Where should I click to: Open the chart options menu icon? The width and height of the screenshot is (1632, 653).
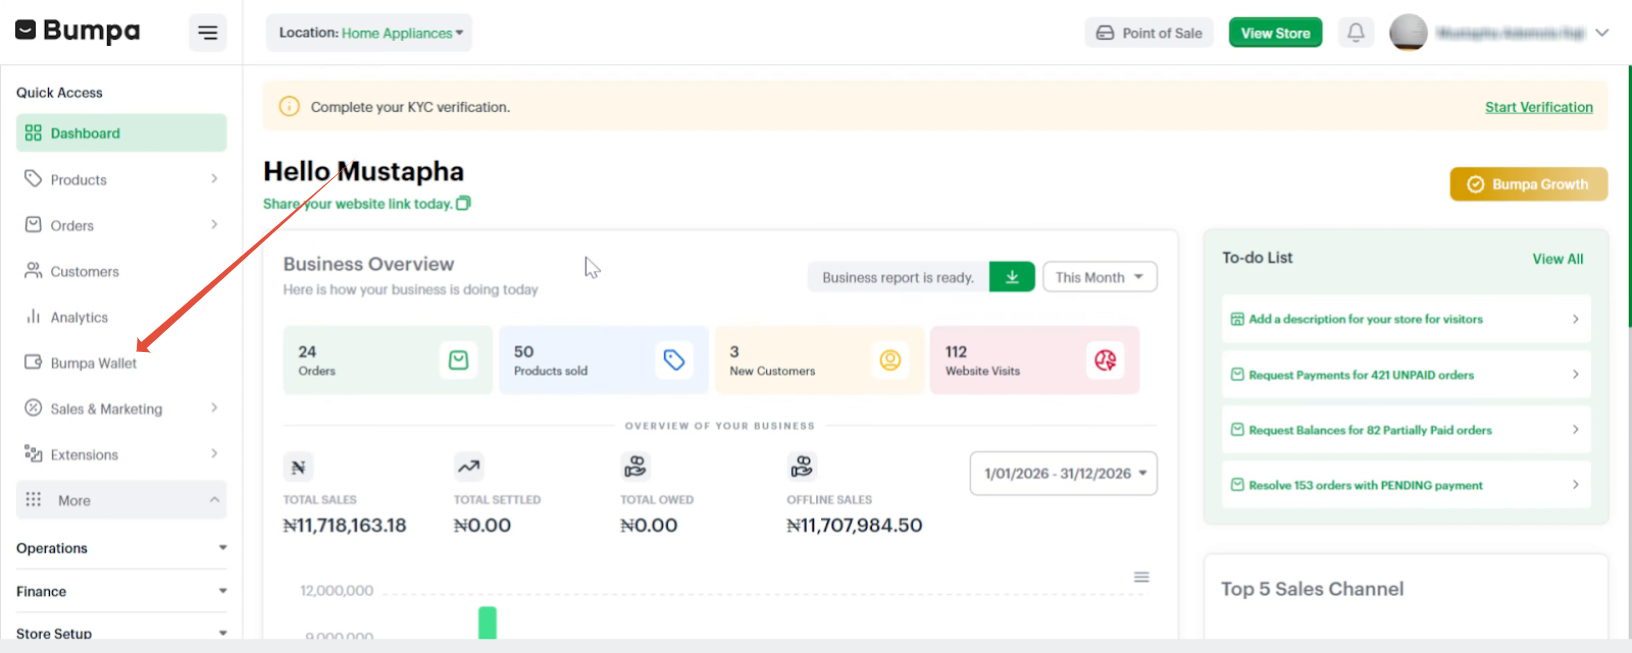[x=1141, y=577]
